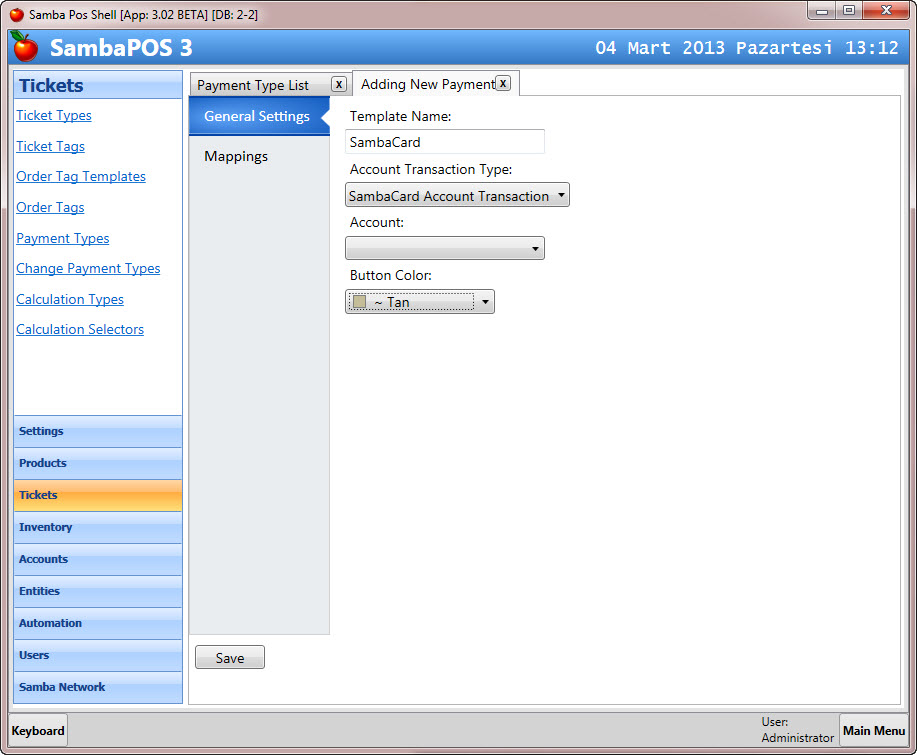Click into the Template Name field
Viewport: 917px width, 755px height.
(x=445, y=142)
